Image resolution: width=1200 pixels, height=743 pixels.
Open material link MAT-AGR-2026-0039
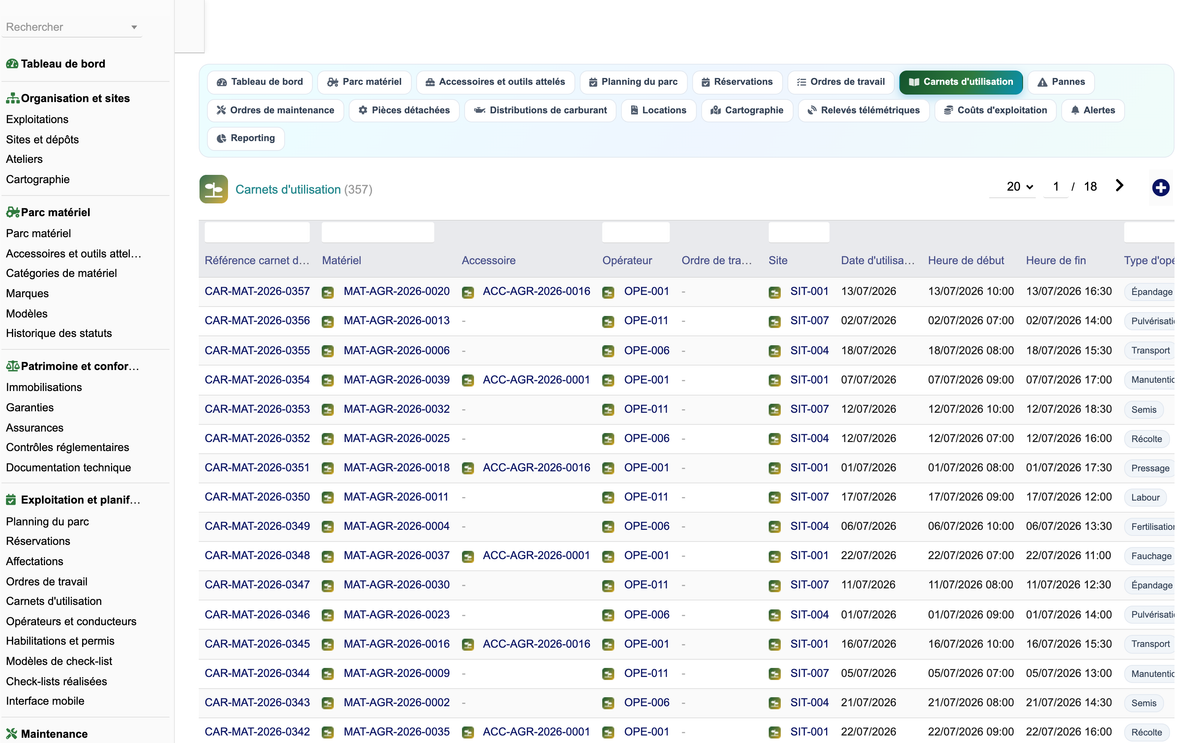tap(397, 380)
